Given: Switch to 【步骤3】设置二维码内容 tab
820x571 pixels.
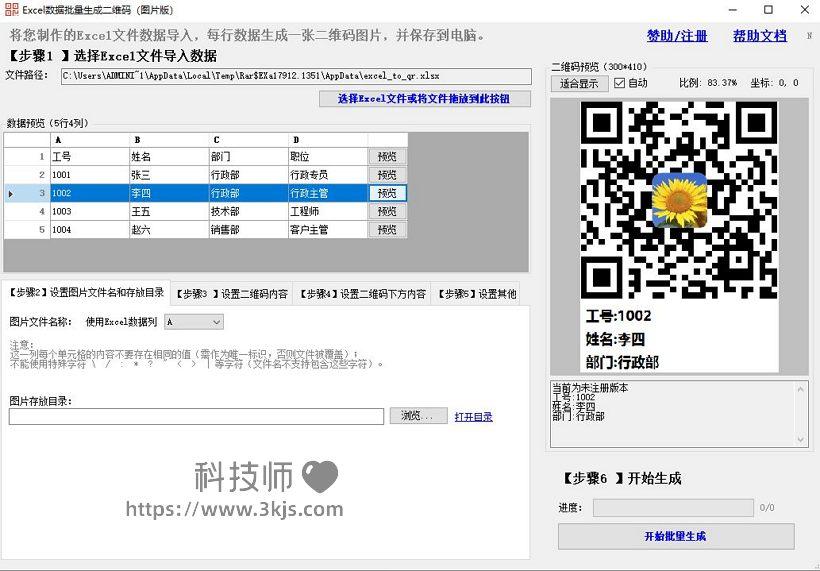Looking at the screenshot, I should tap(232, 294).
